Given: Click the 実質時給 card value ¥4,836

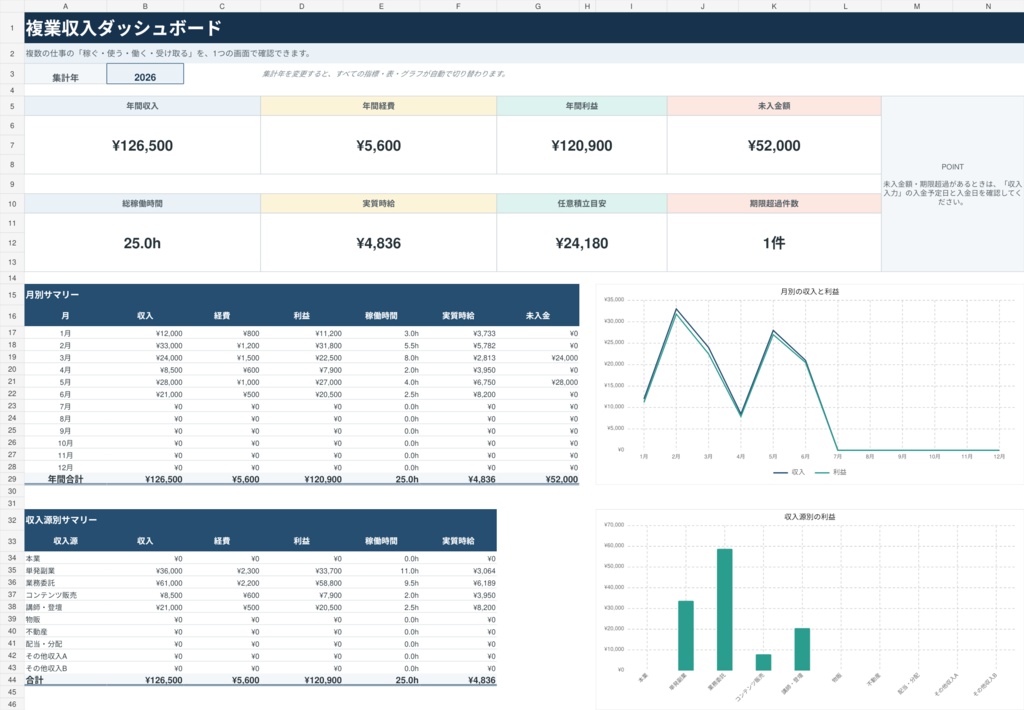Looking at the screenshot, I should coord(379,243).
